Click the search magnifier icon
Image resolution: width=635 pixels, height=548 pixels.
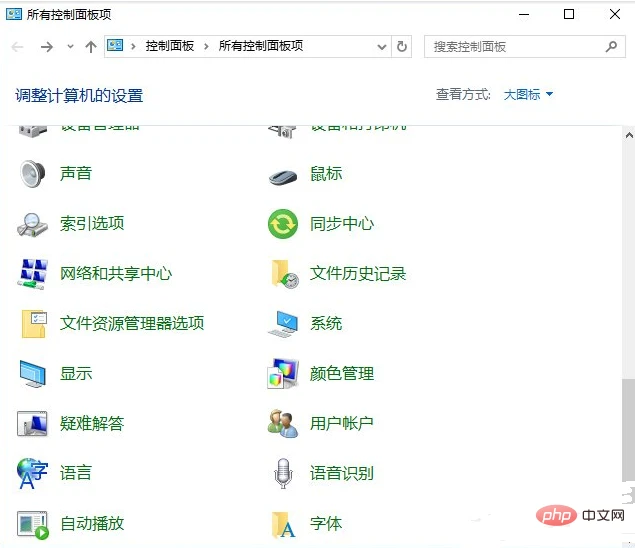coord(611,47)
